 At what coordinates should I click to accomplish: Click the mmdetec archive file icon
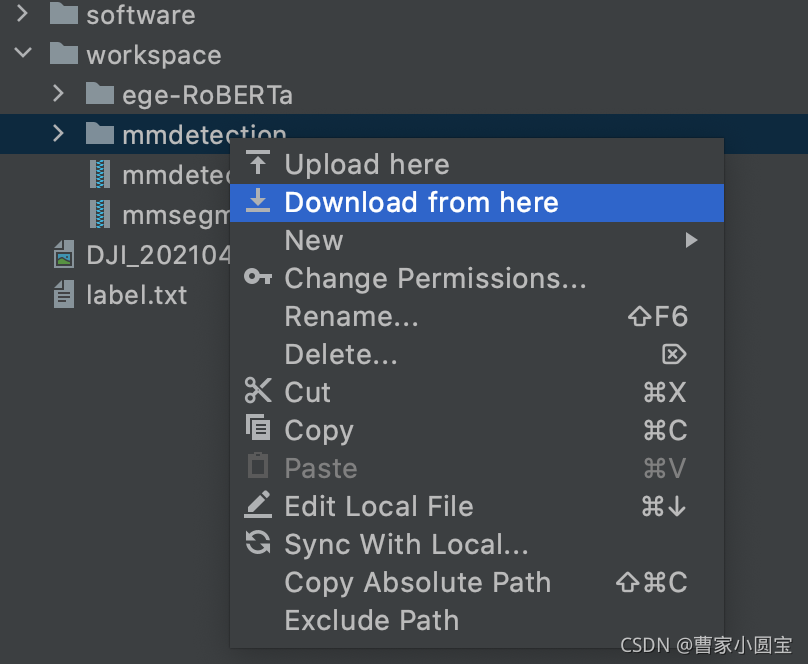[x=100, y=174]
